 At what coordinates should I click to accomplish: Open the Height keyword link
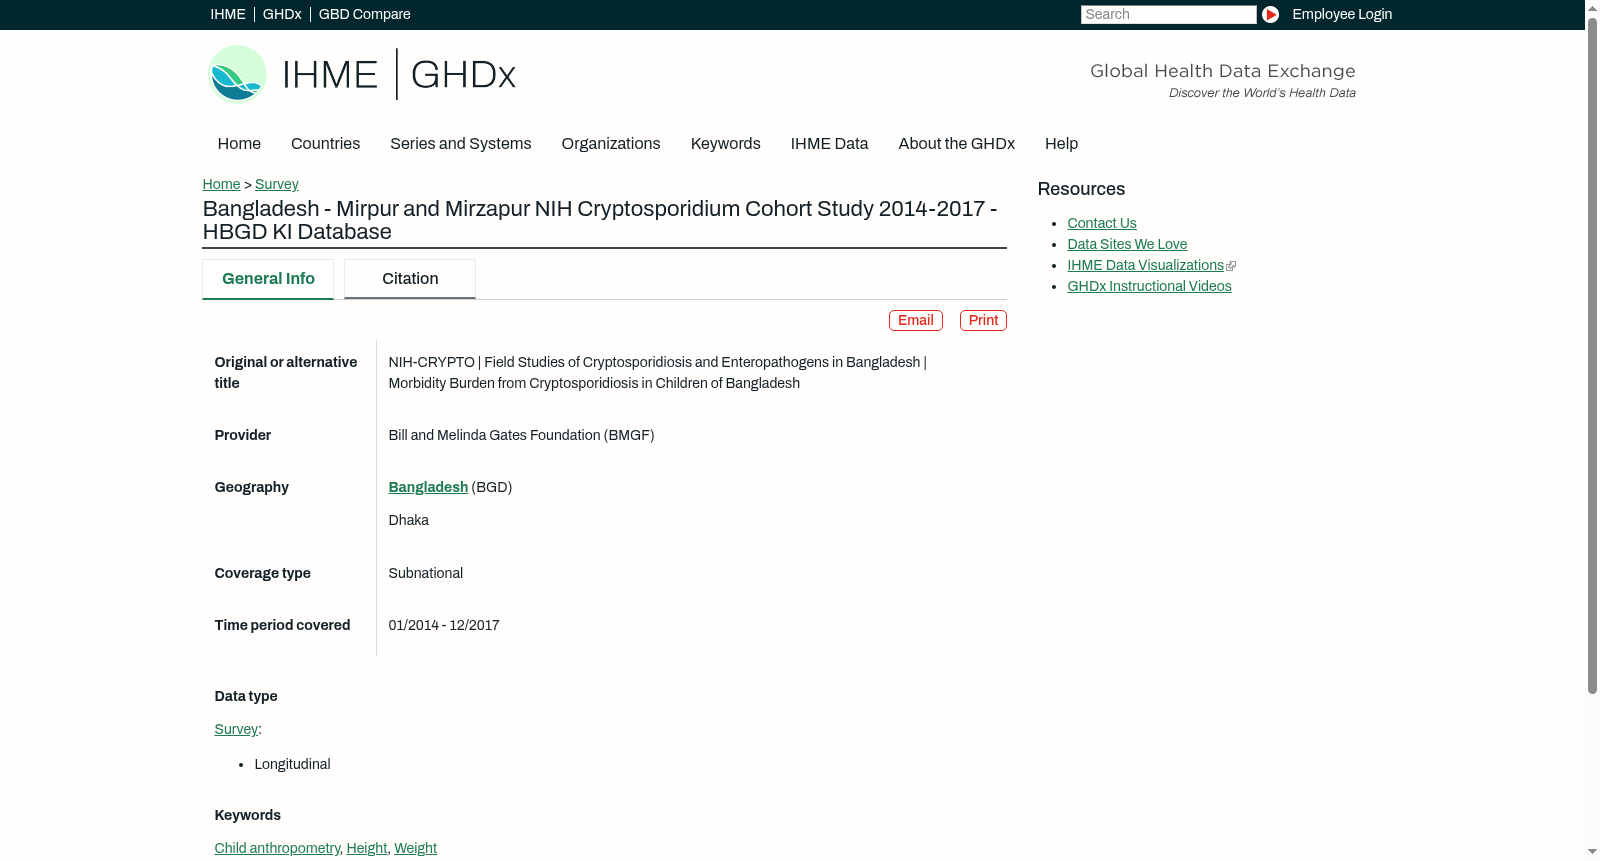click(367, 848)
